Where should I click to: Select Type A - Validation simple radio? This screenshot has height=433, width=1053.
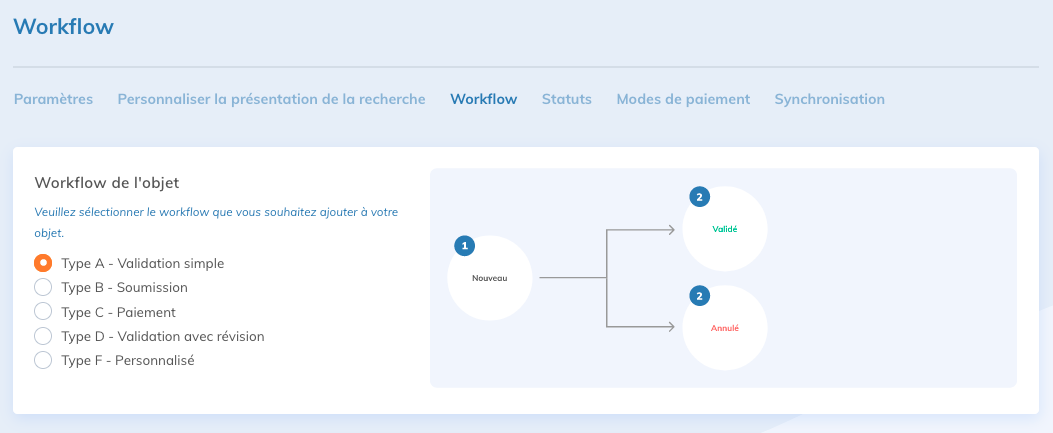(x=43, y=263)
